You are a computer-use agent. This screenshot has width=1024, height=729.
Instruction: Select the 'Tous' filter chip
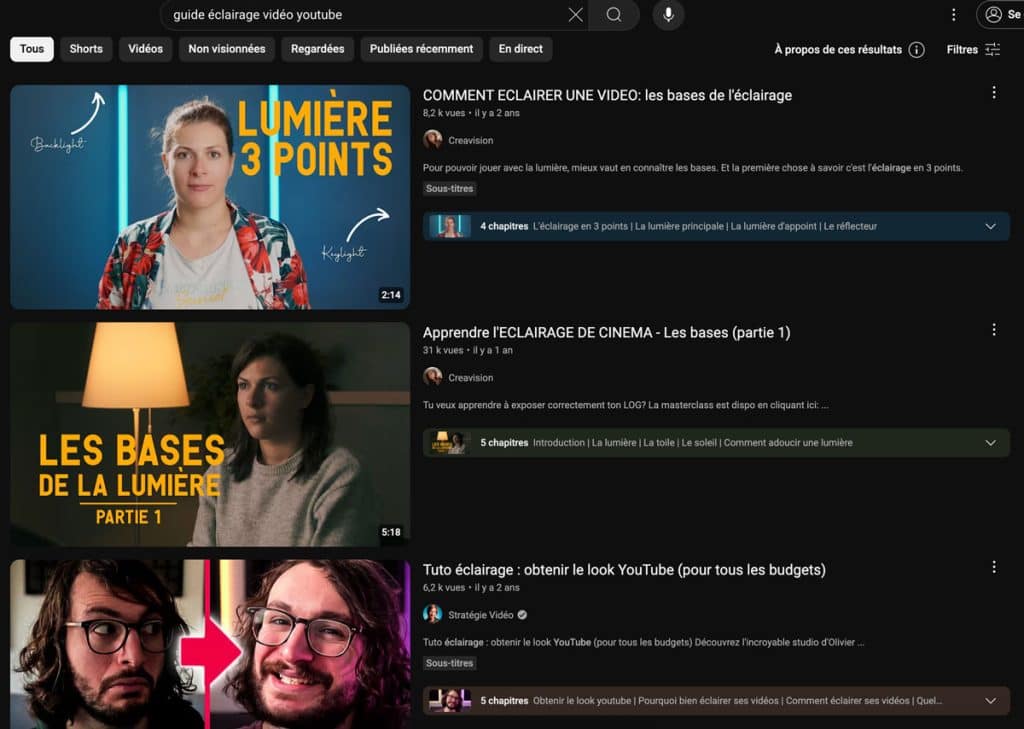pos(32,49)
